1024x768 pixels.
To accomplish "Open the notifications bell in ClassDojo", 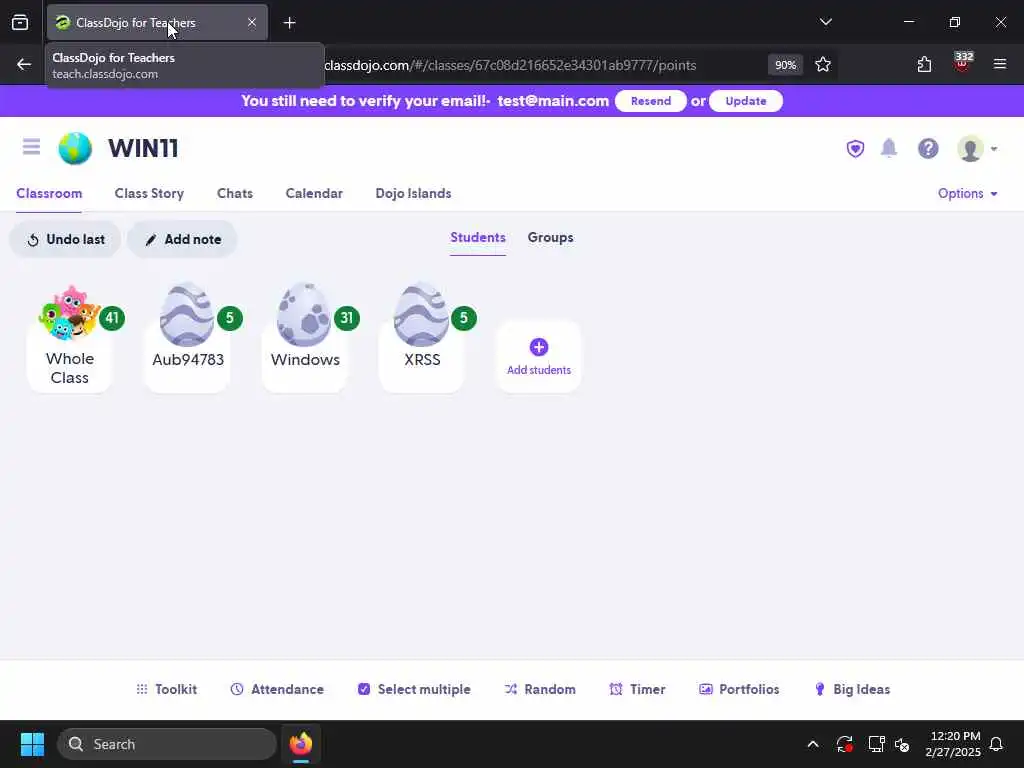I will [x=889, y=148].
